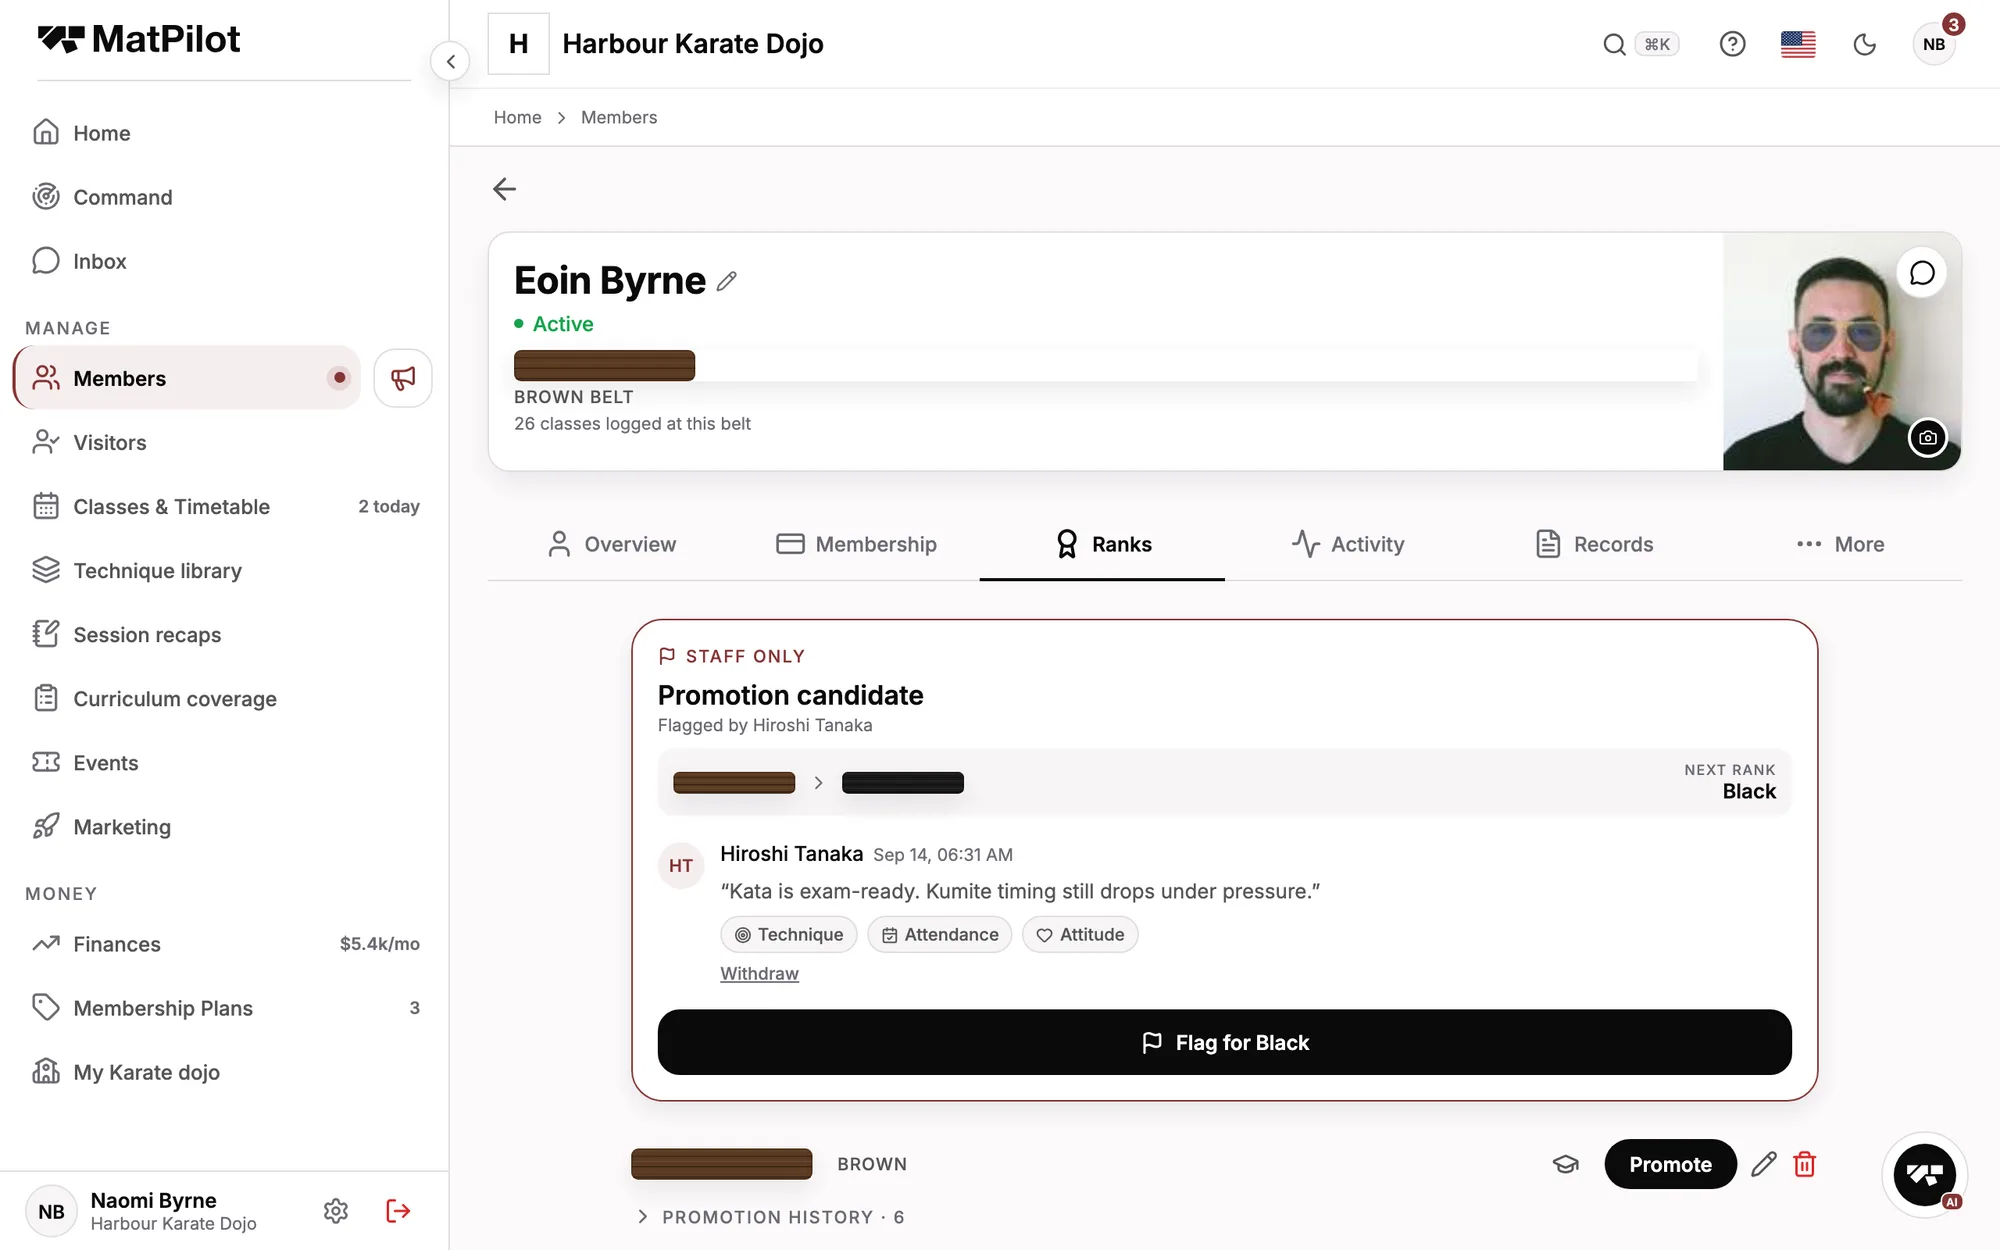Toggle the Technique tag chip
The width and height of the screenshot is (2000, 1250).
tap(789, 934)
